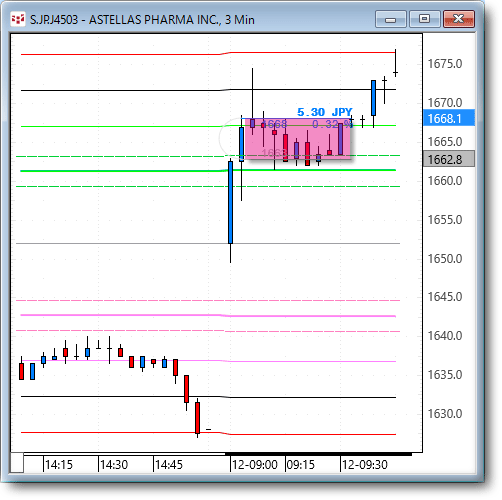
Task: Select the thick green horizontal line
Action: pos(208,170)
